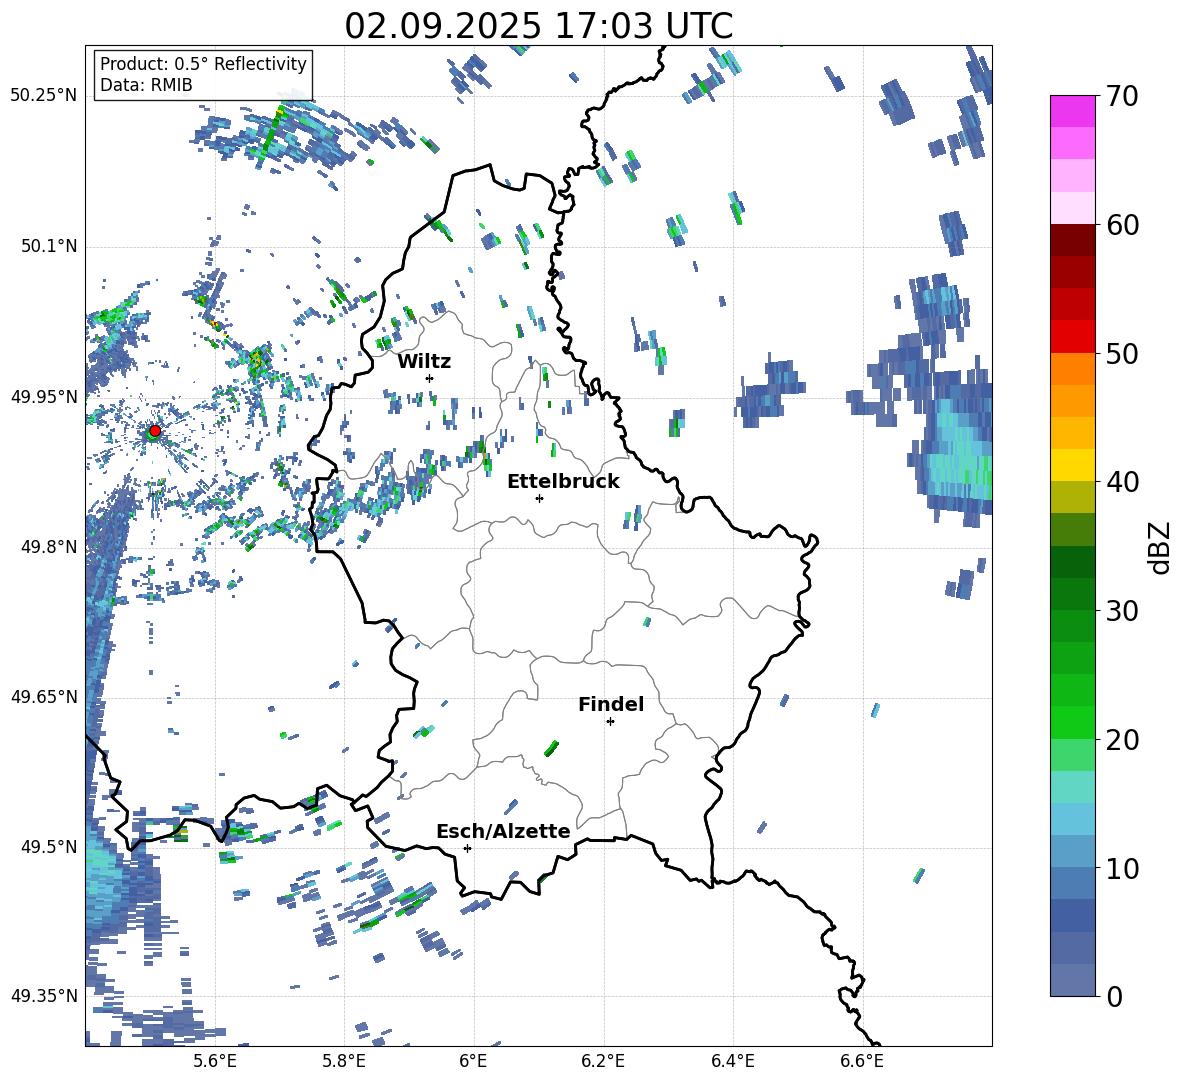This screenshot has width=1184, height=1081.
Task: Click the 49.95°N latitude label
Action: [44, 396]
